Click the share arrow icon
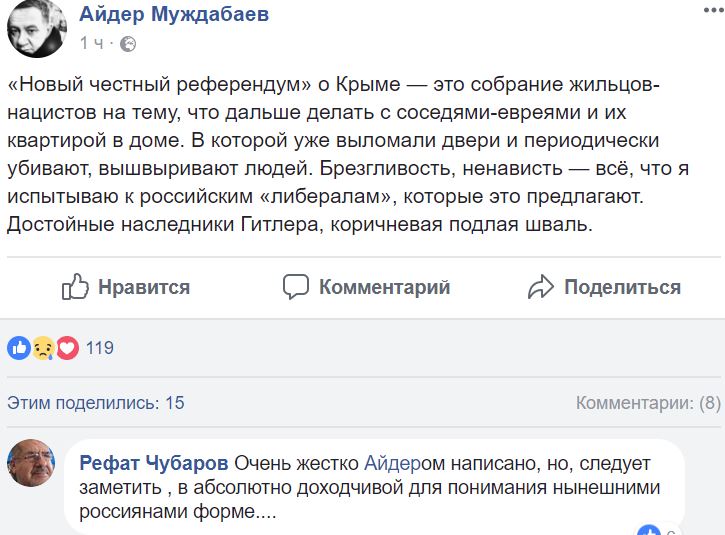The height and width of the screenshot is (535, 725). click(541, 287)
